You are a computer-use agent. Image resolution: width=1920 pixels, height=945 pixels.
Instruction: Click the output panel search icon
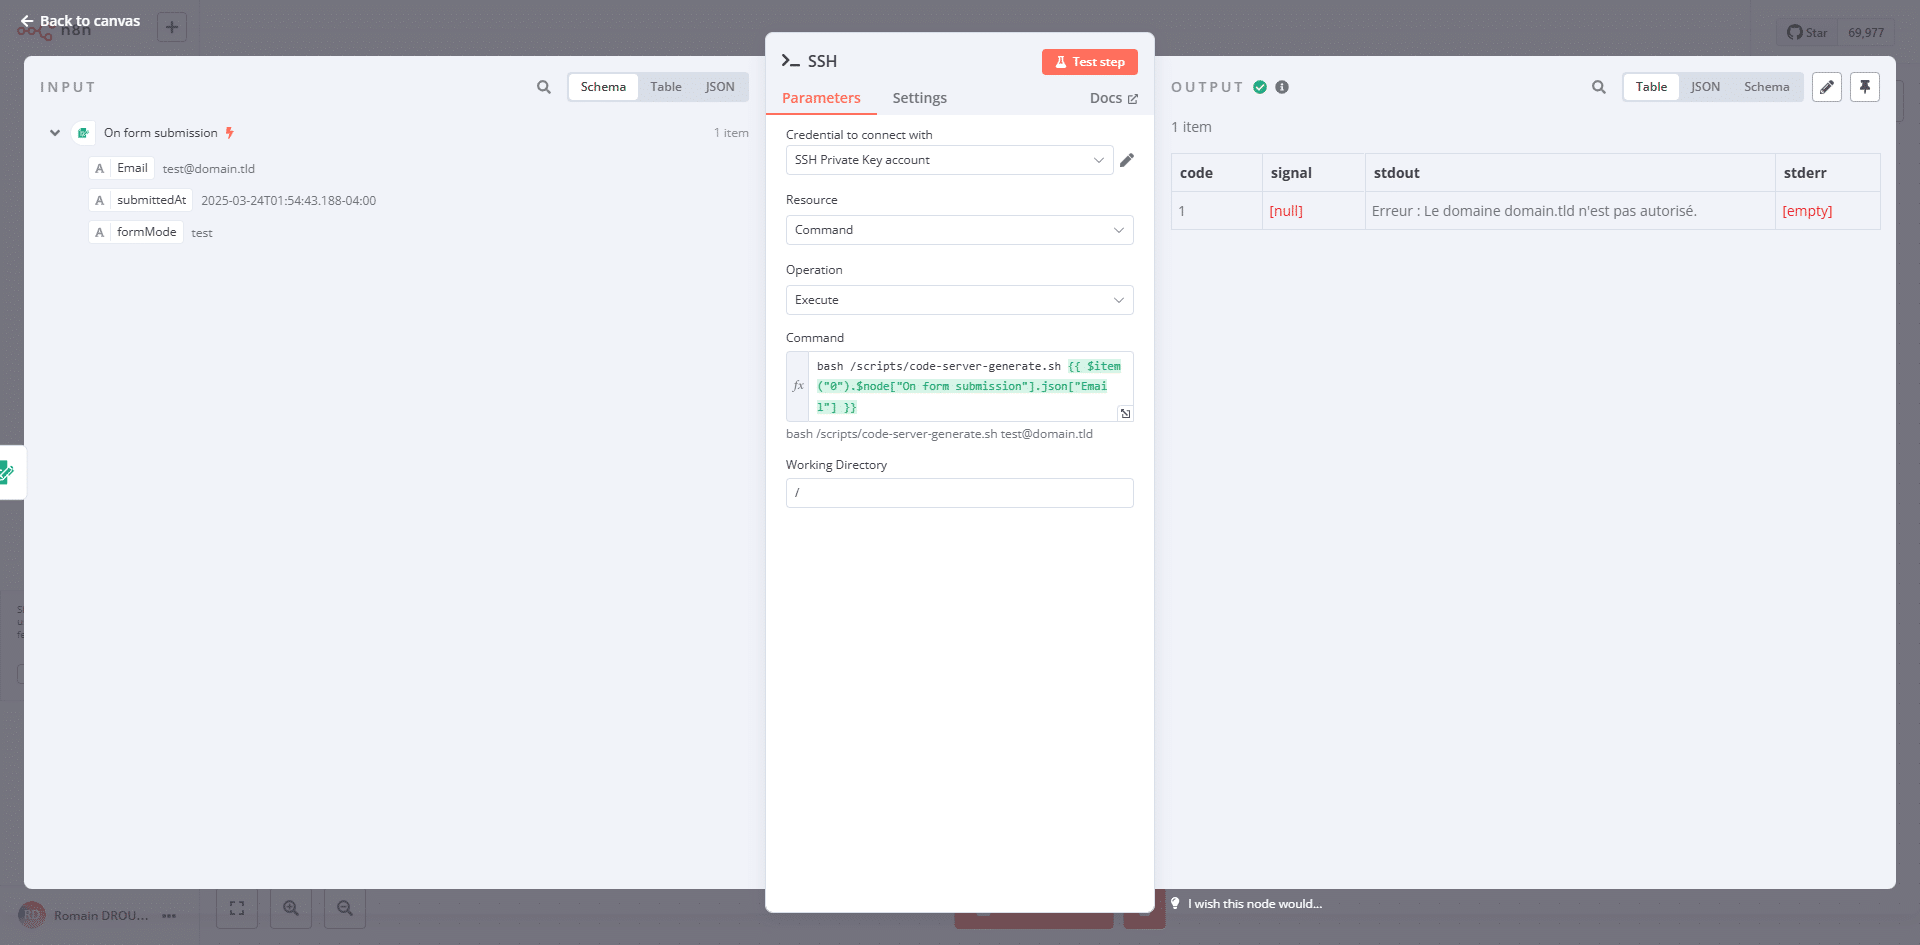[1598, 87]
